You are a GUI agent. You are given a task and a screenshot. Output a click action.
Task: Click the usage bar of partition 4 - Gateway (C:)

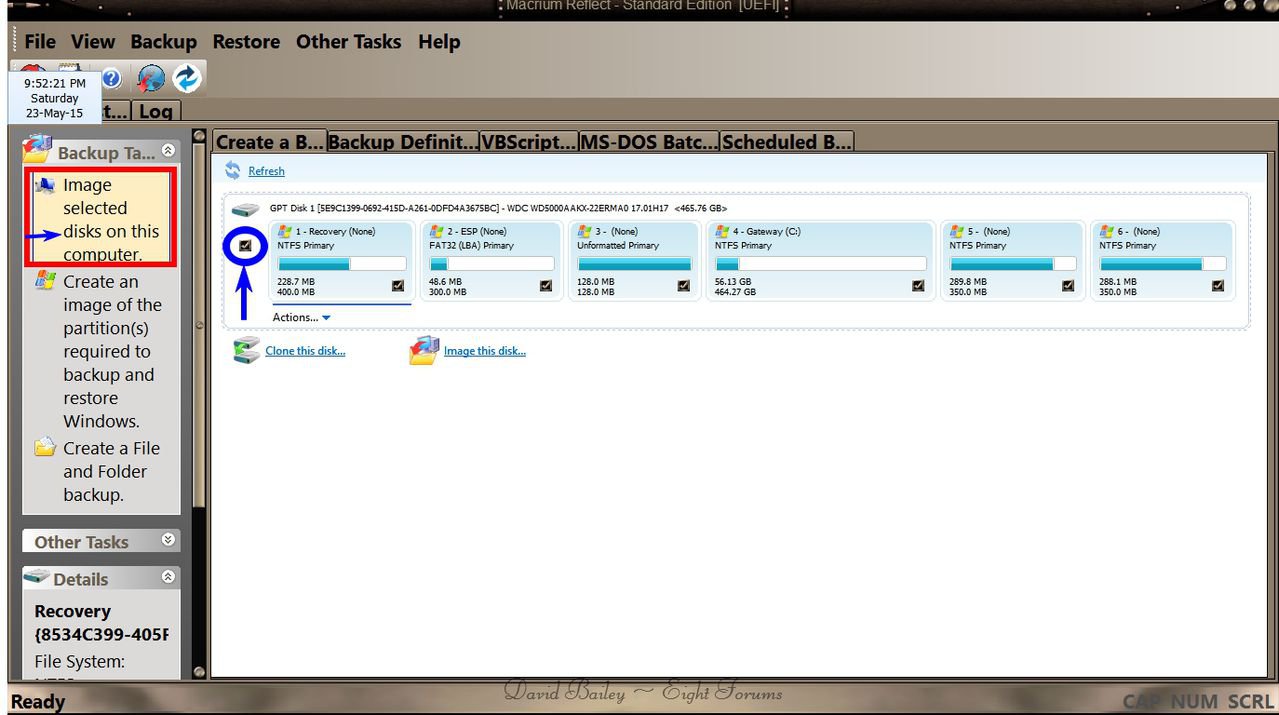pyautogui.click(x=820, y=264)
